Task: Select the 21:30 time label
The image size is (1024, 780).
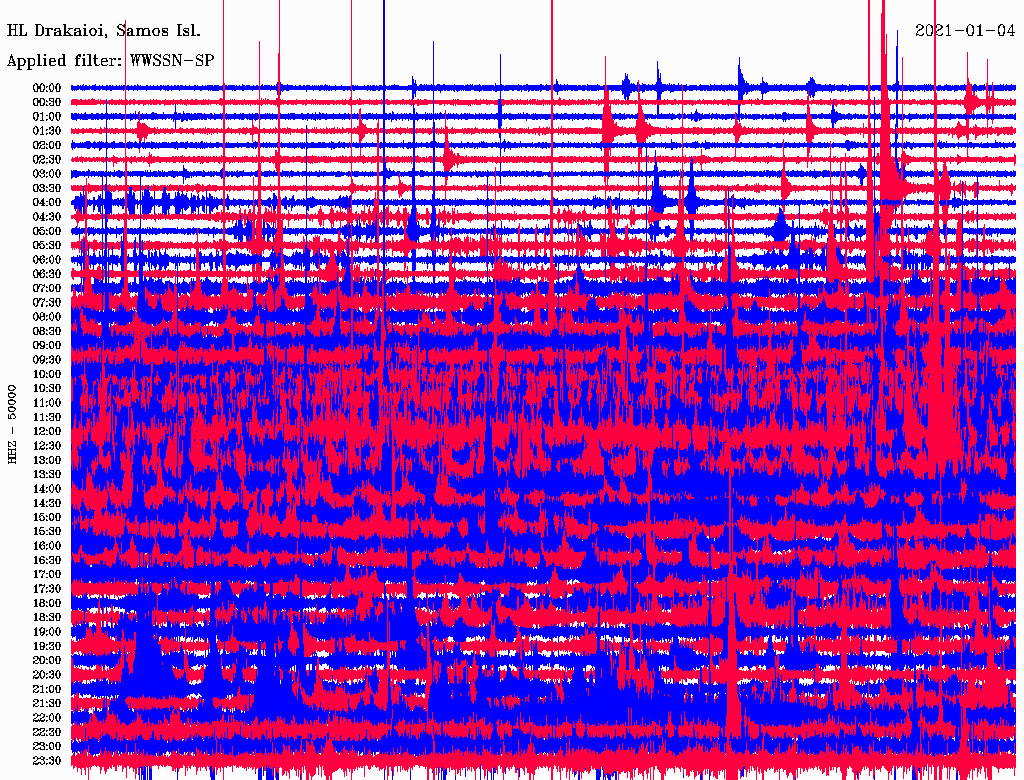Action: pos(46,704)
